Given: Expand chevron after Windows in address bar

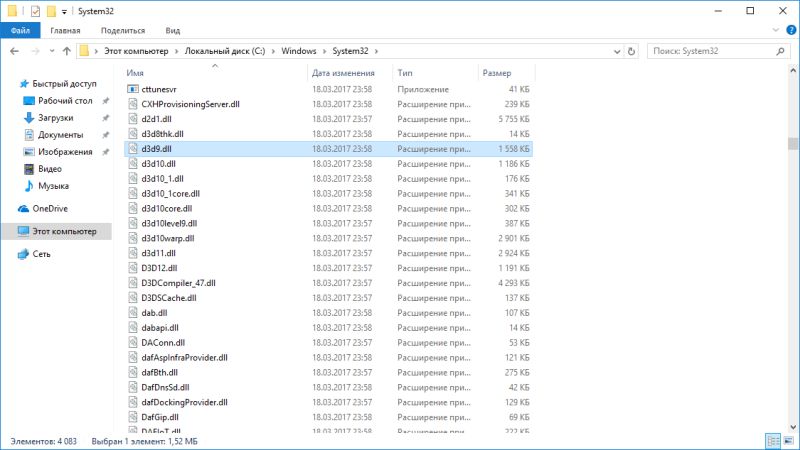Looking at the screenshot, I should (324, 51).
